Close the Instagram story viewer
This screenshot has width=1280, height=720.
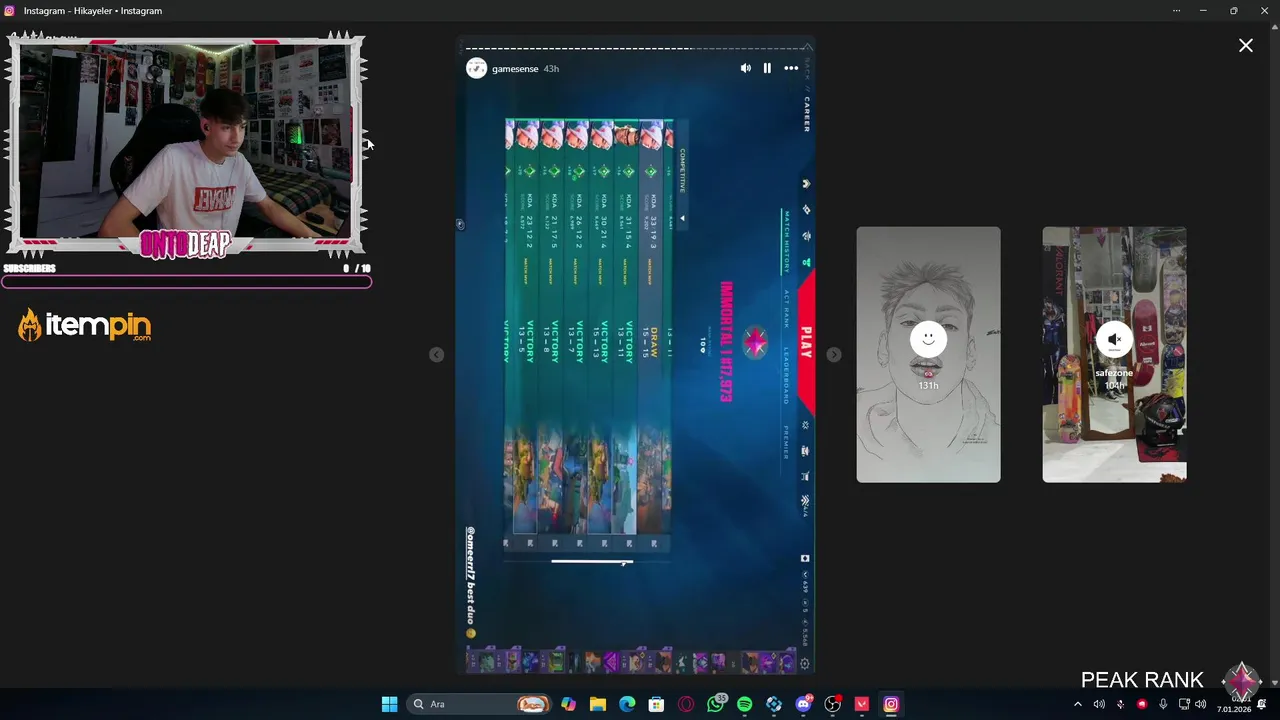tap(1246, 45)
